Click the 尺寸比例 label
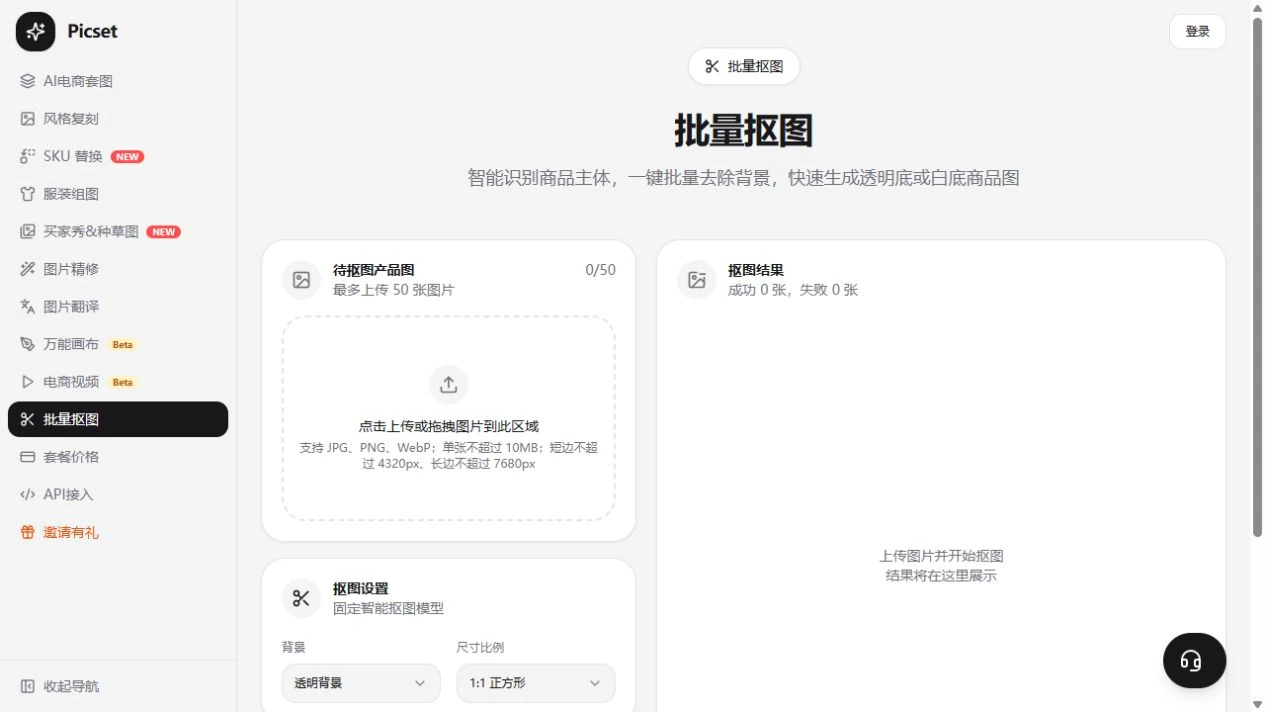The height and width of the screenshot is (712, 1265). 481,647
